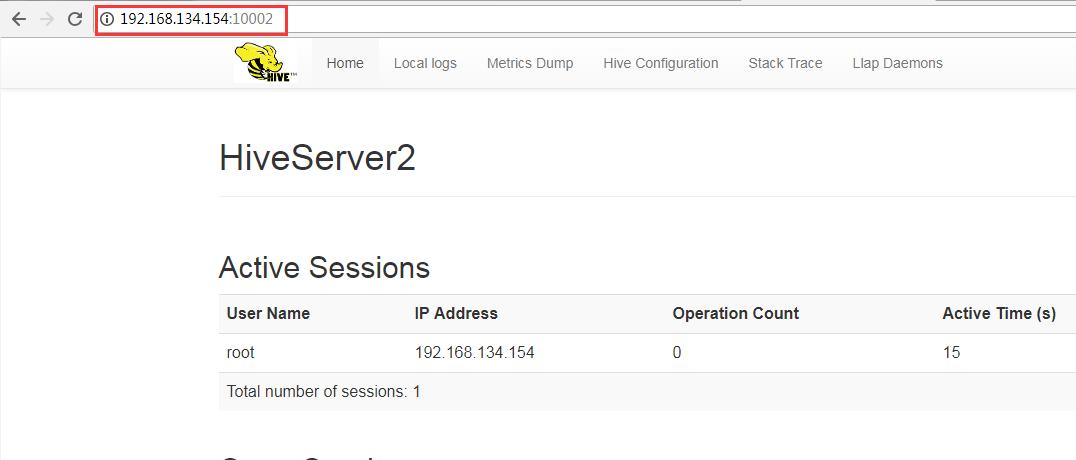The width and height of the screenshot is (1076, 460).
Task: Open the Stack Trace page
Action: pos(786,63)
